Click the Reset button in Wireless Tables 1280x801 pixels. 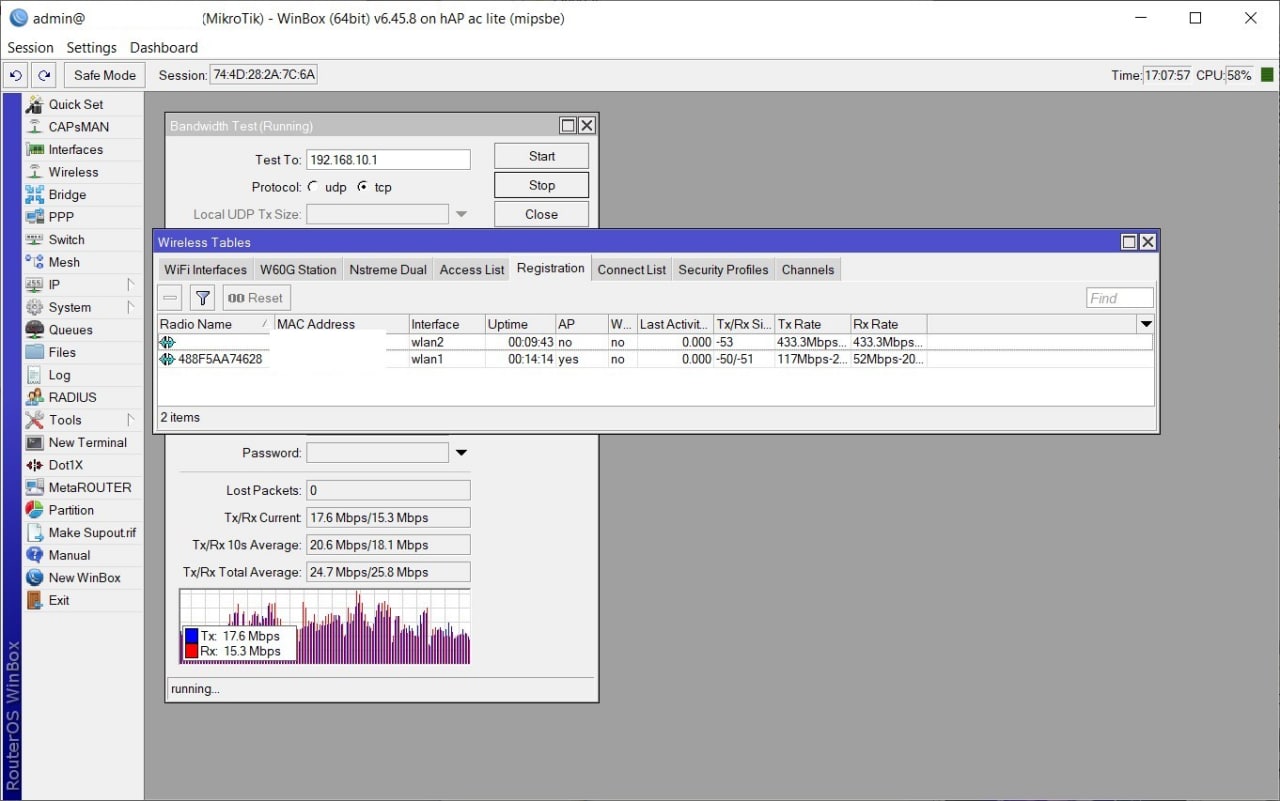tap(256, 298)
